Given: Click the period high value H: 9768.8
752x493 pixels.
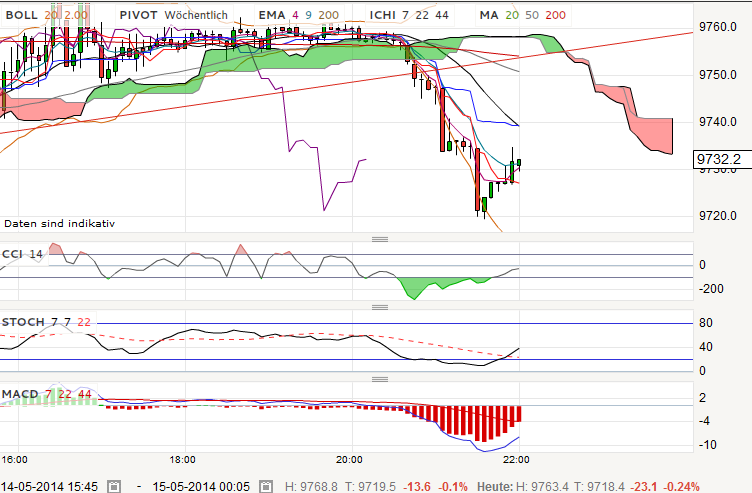Looking at the screenshot, I should click(310, 487).
